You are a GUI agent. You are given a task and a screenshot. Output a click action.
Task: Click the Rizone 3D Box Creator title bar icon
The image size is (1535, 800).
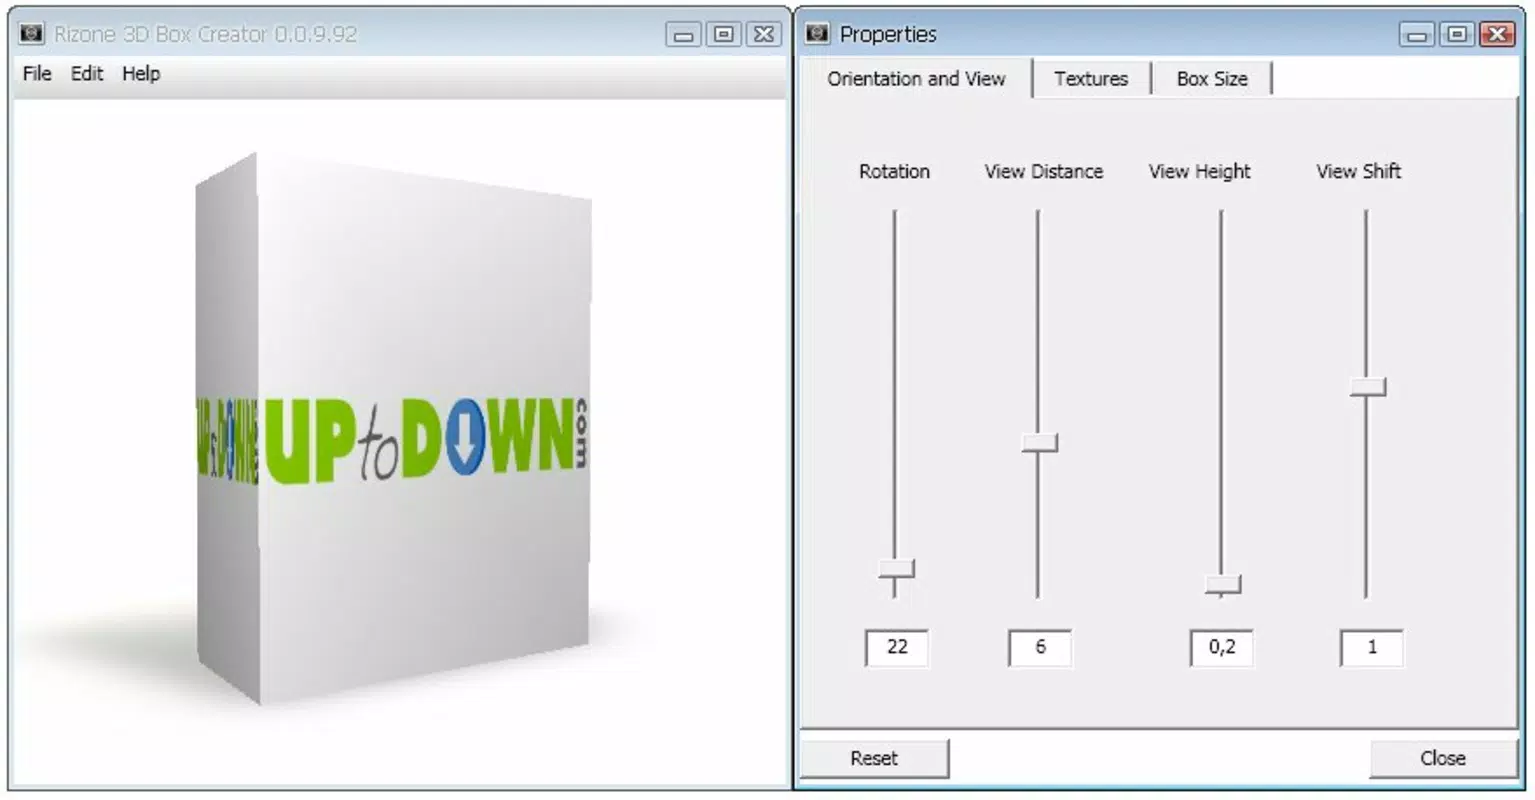tap(32, 34)
